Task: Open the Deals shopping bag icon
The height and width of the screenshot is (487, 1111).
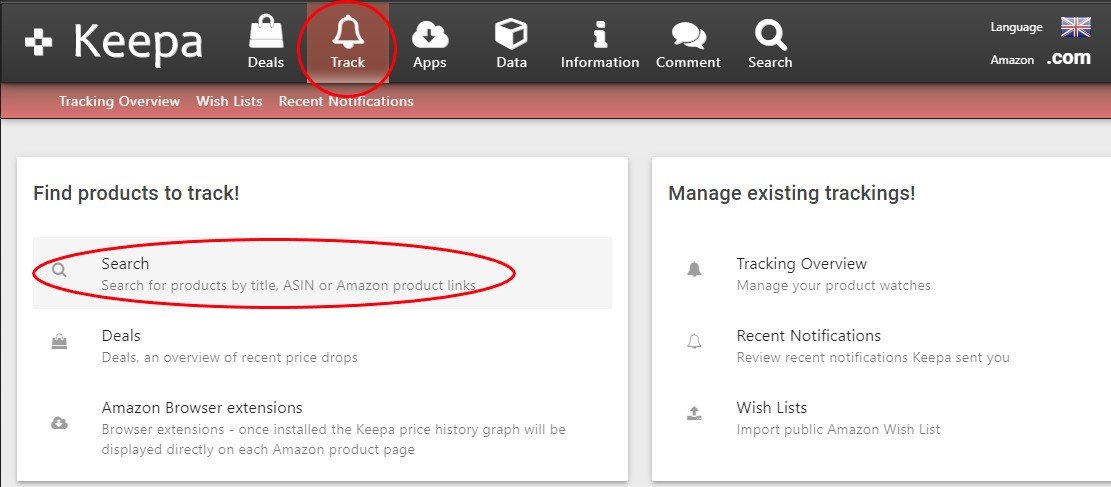Action: coord(265,35)
